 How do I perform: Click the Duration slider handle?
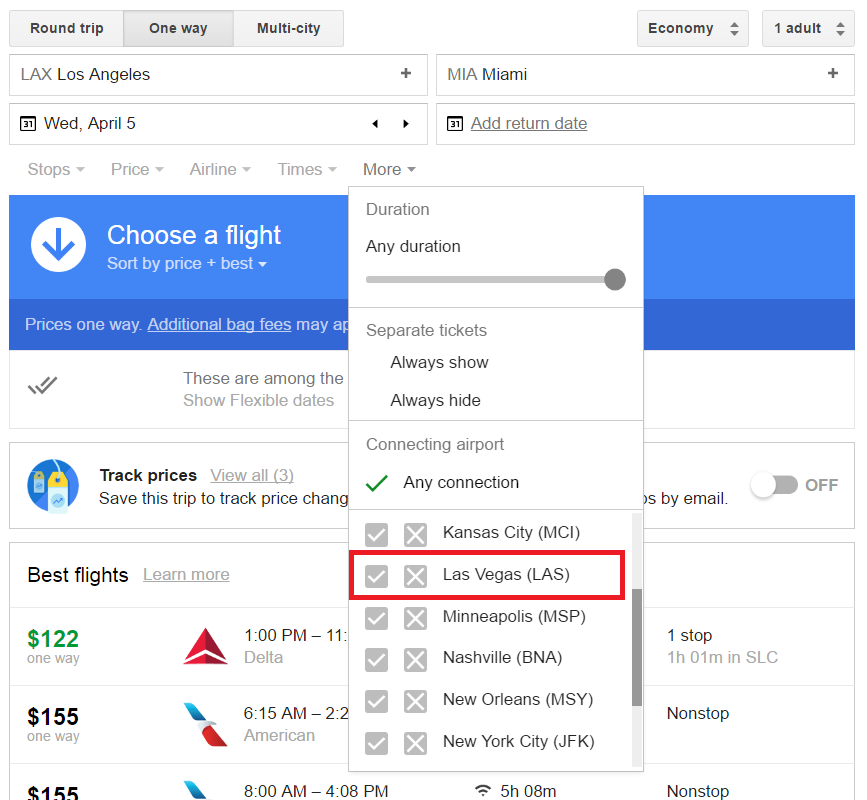point(614,280)
